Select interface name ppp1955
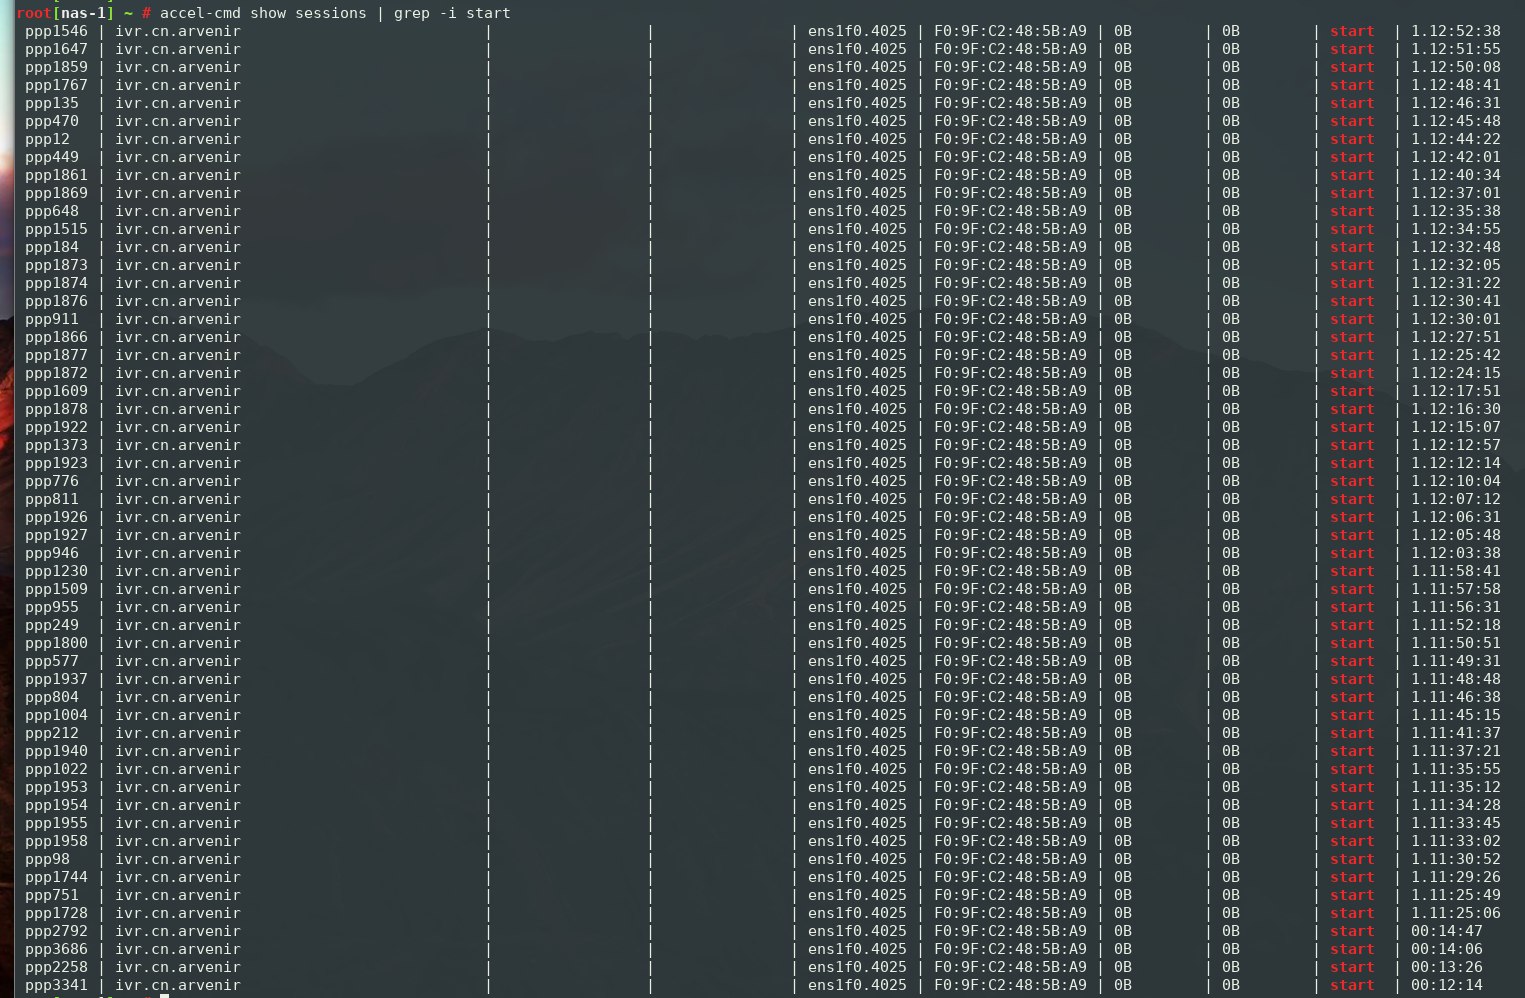 (x=57, y=823)
